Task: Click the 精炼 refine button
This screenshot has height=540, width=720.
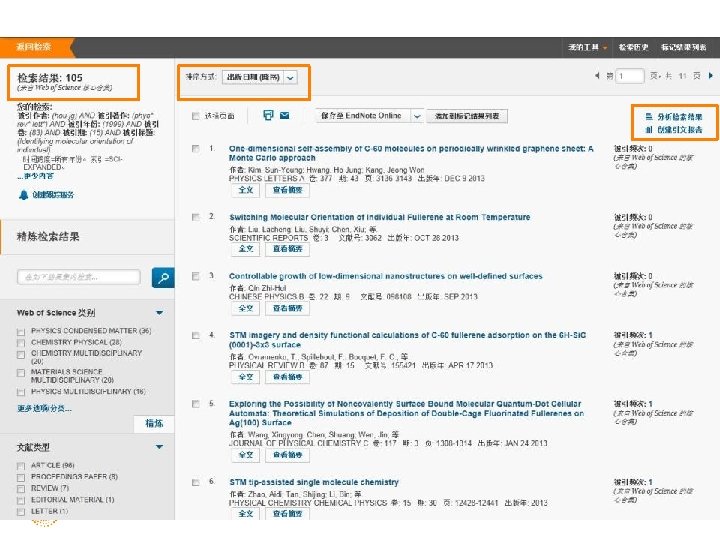Action: [154, 423]
